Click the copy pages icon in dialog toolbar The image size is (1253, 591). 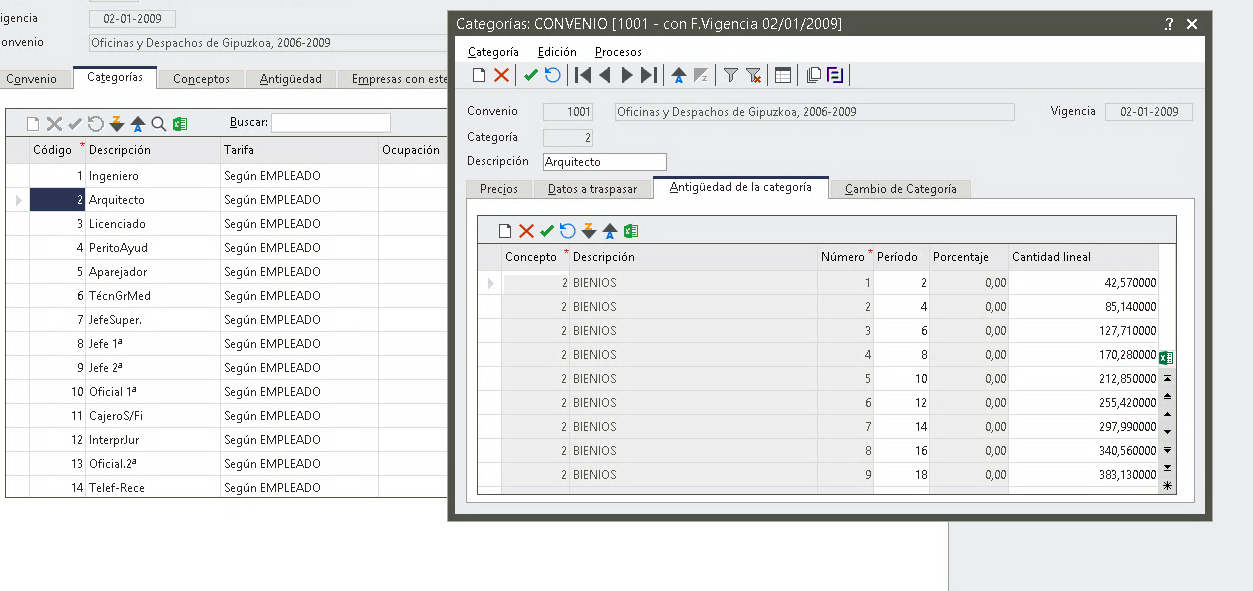coord(813,75)
